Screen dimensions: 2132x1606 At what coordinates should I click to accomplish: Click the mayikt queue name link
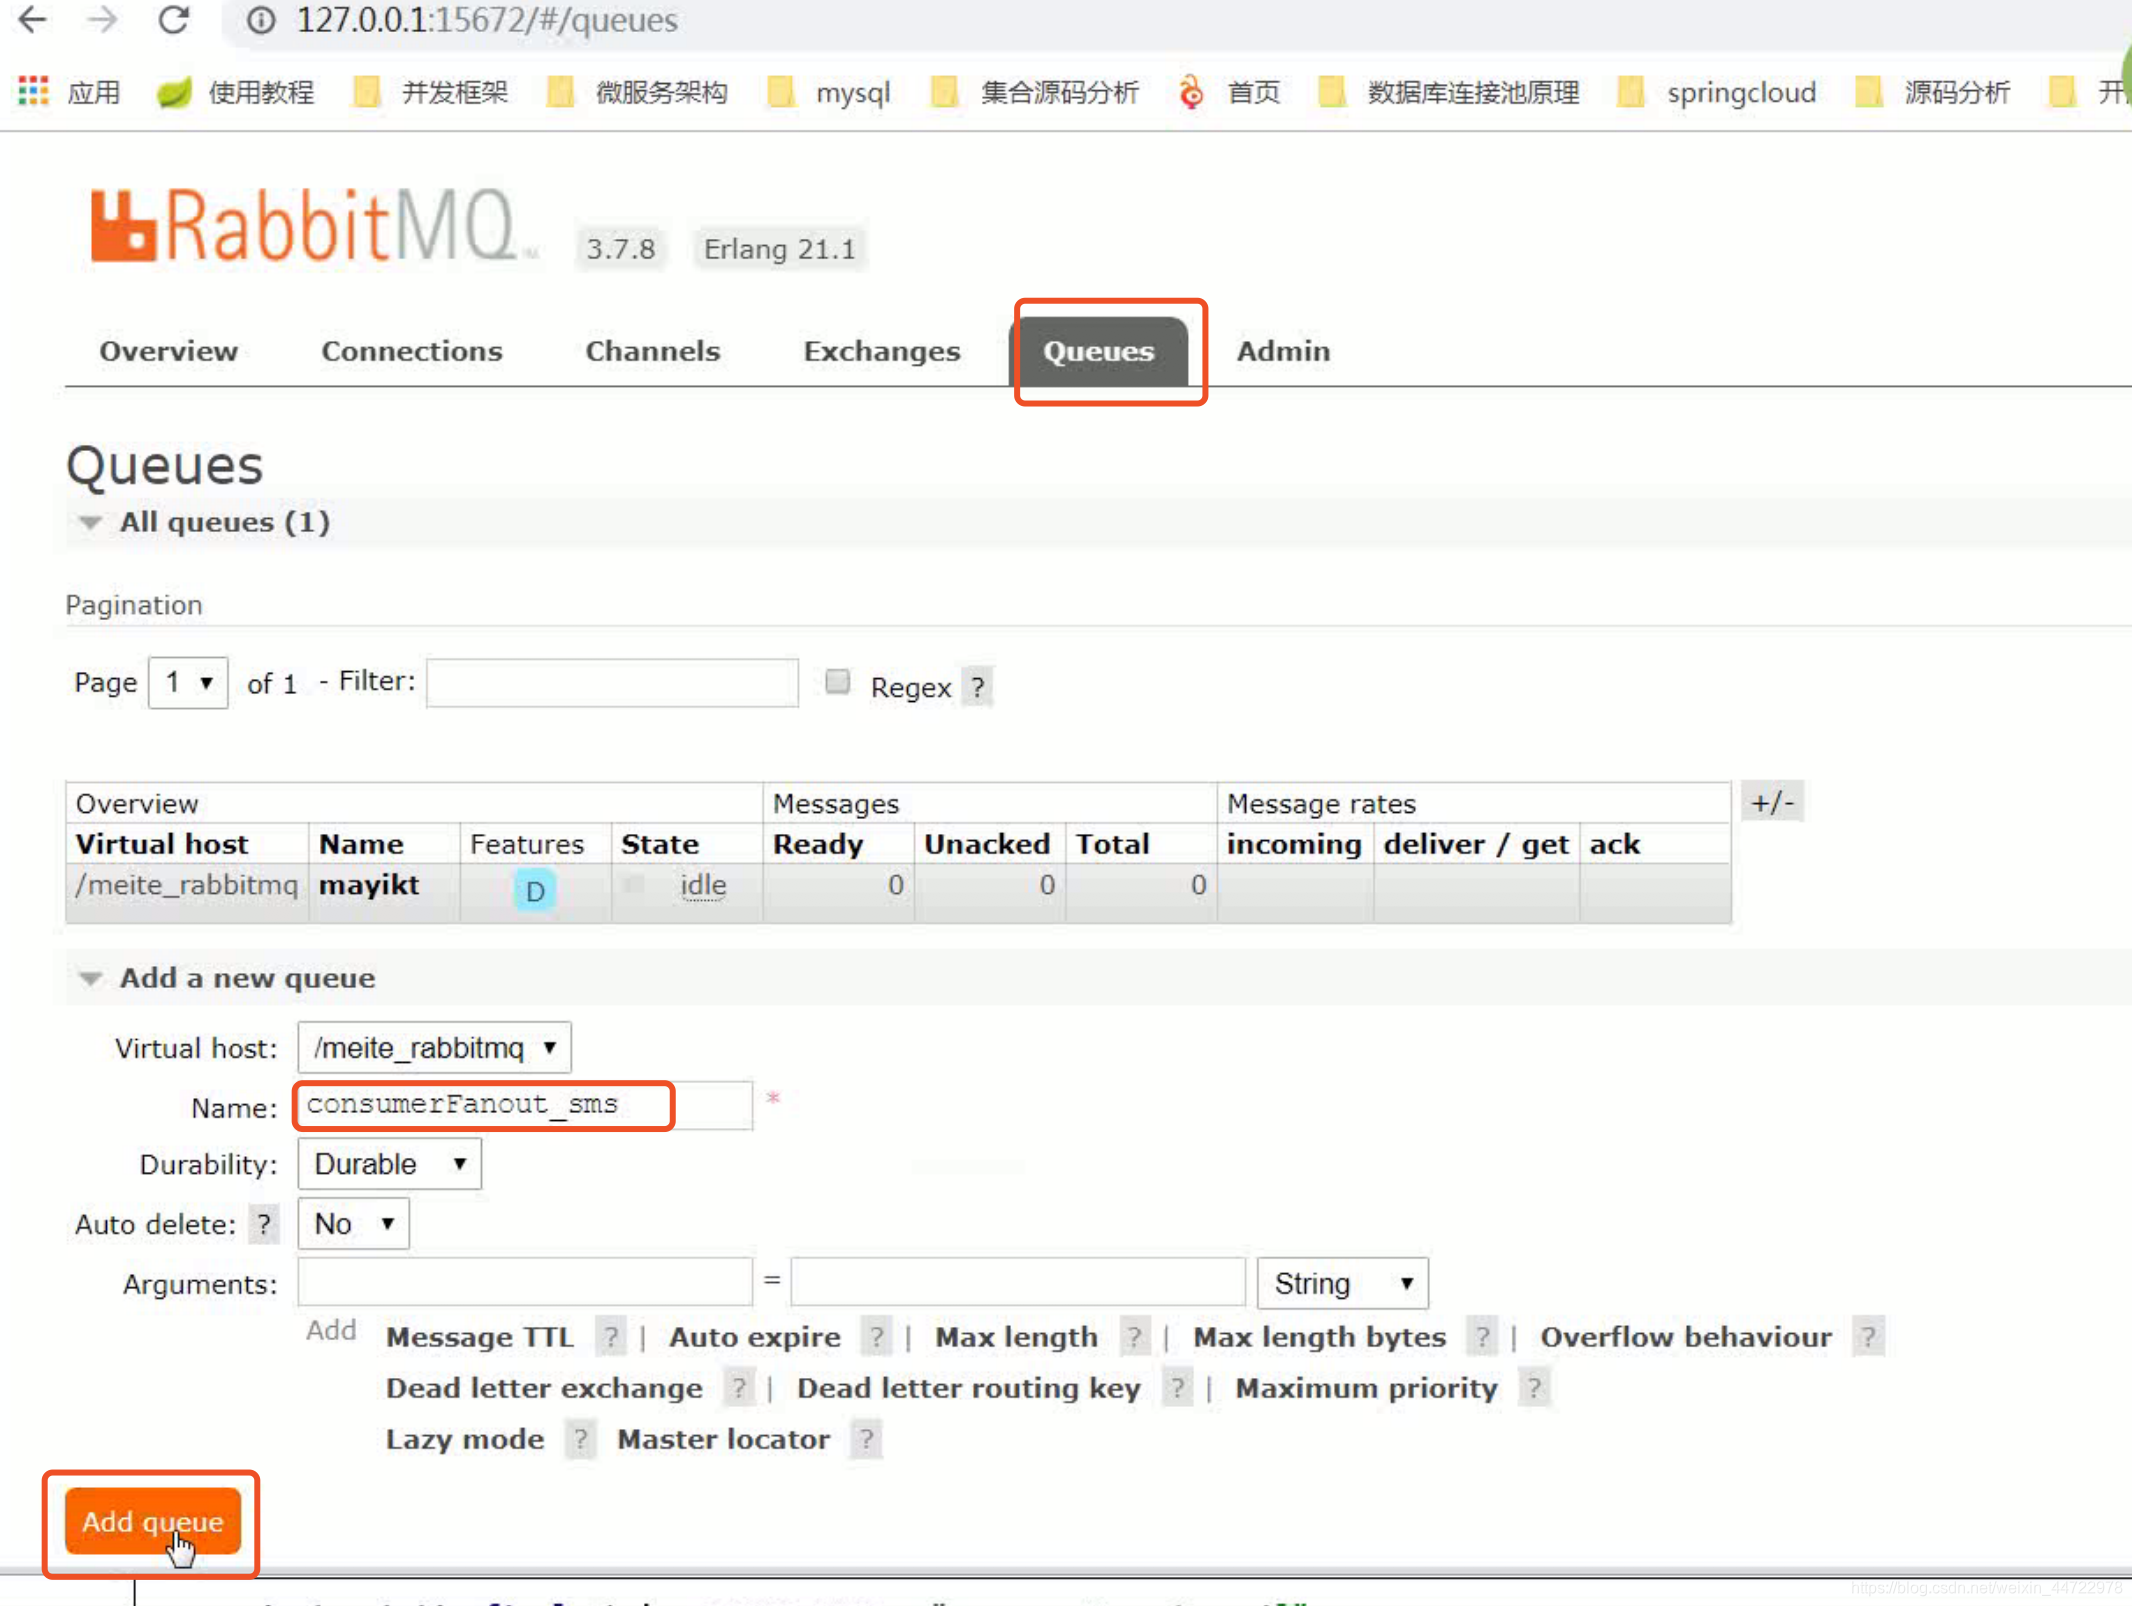368,884
